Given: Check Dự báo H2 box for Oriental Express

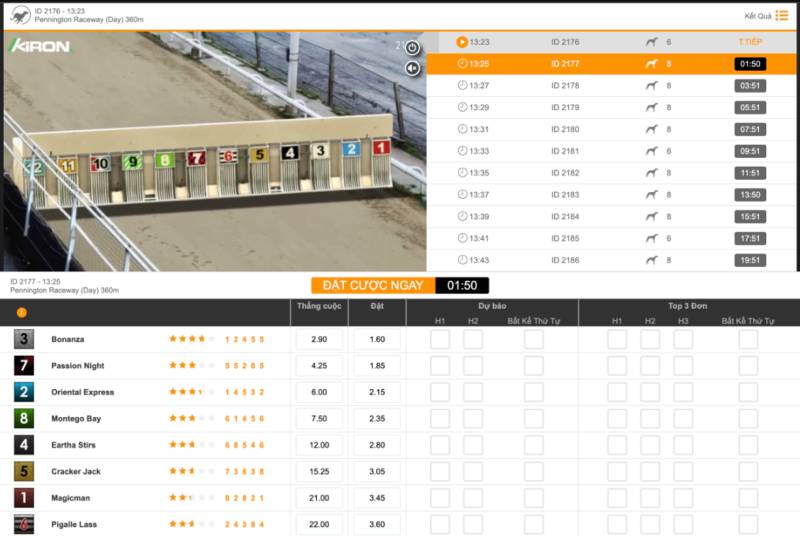Looking at the screenshot, I should [x=473, y=392].
